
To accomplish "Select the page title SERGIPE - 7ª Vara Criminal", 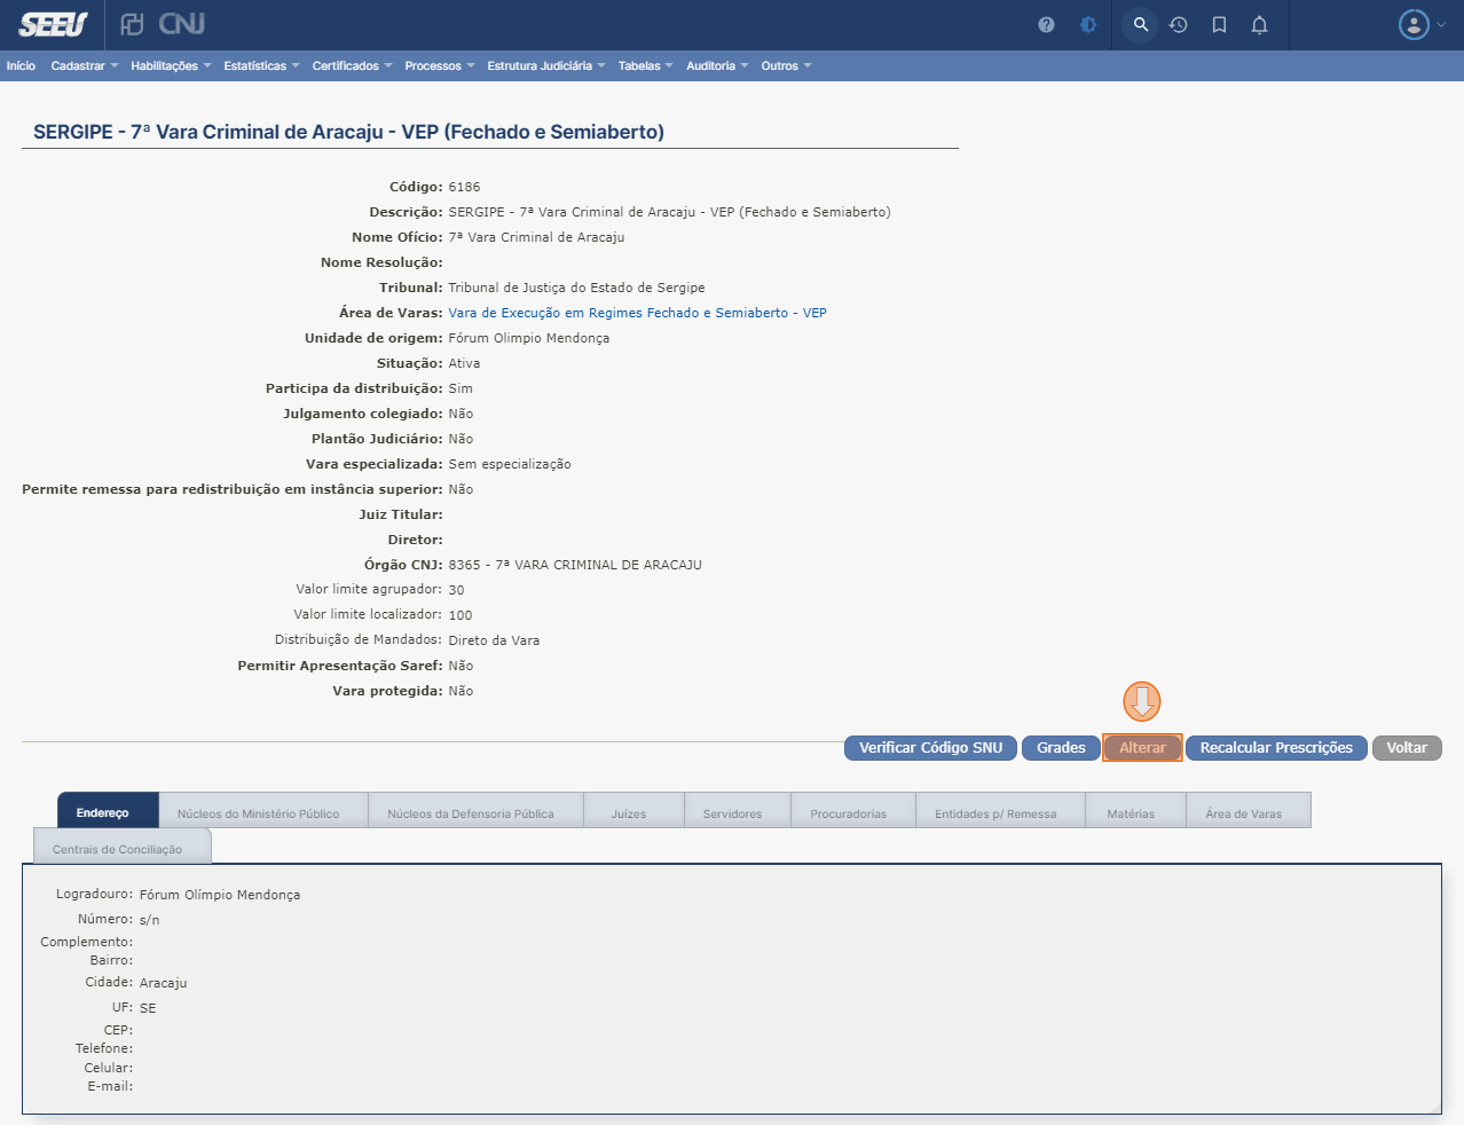I will pyautogui.click(x=349, y=132).
